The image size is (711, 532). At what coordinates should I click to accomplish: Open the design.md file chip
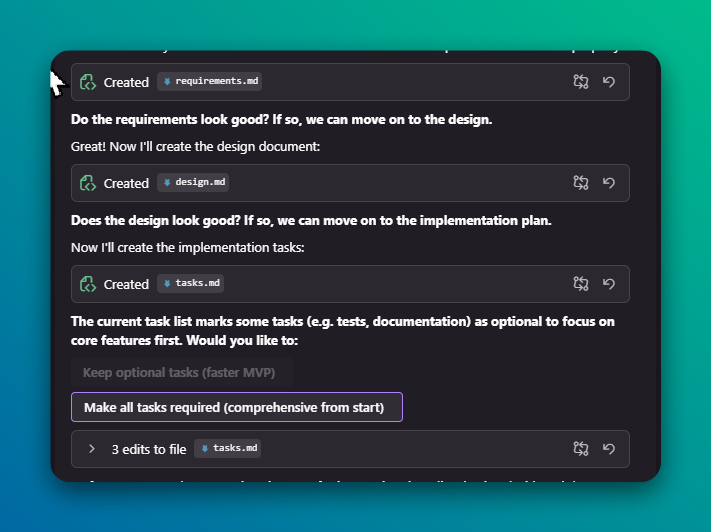(194, 182)
